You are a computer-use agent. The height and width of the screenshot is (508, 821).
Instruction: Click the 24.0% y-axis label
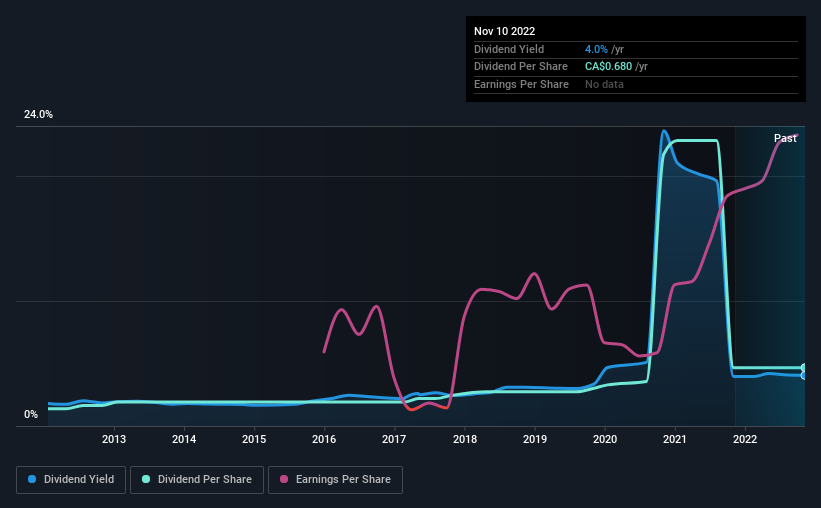coord(38,114)
